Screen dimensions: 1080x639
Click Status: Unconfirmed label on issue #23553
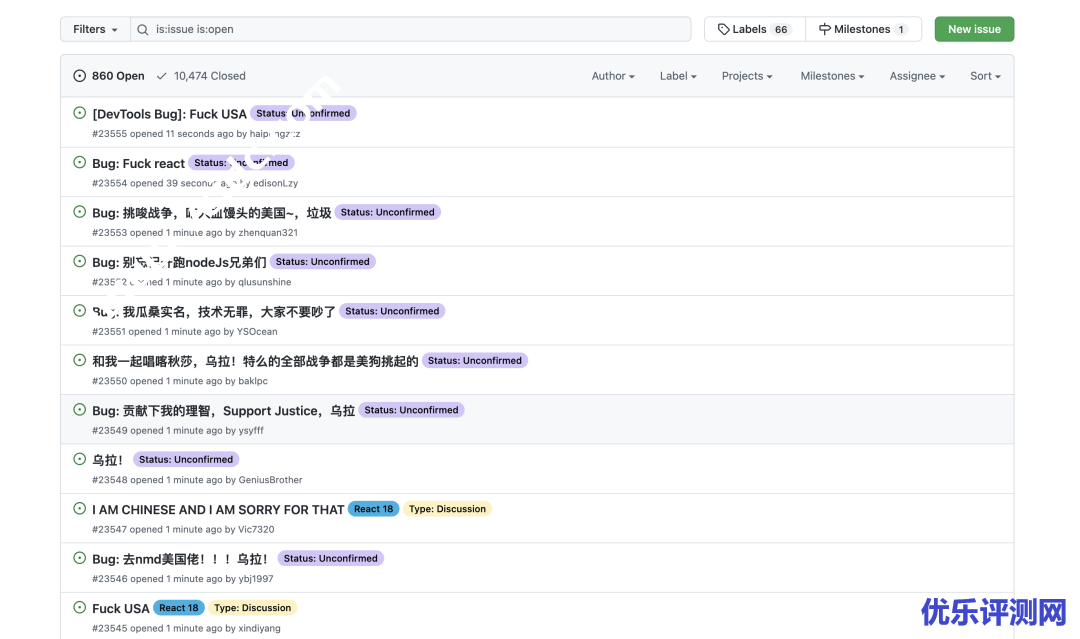388,212
